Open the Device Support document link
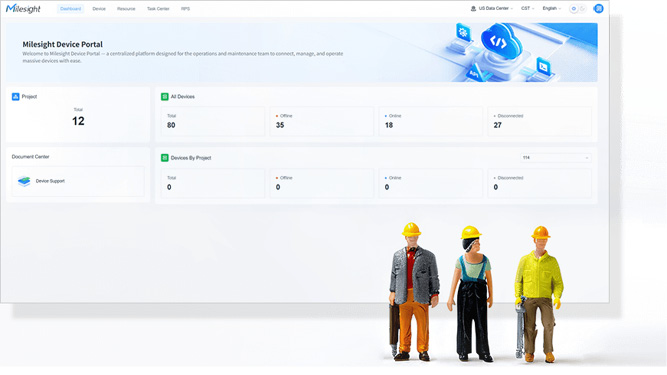This screenshot has height=375, width=667. (x=78, y=181)
